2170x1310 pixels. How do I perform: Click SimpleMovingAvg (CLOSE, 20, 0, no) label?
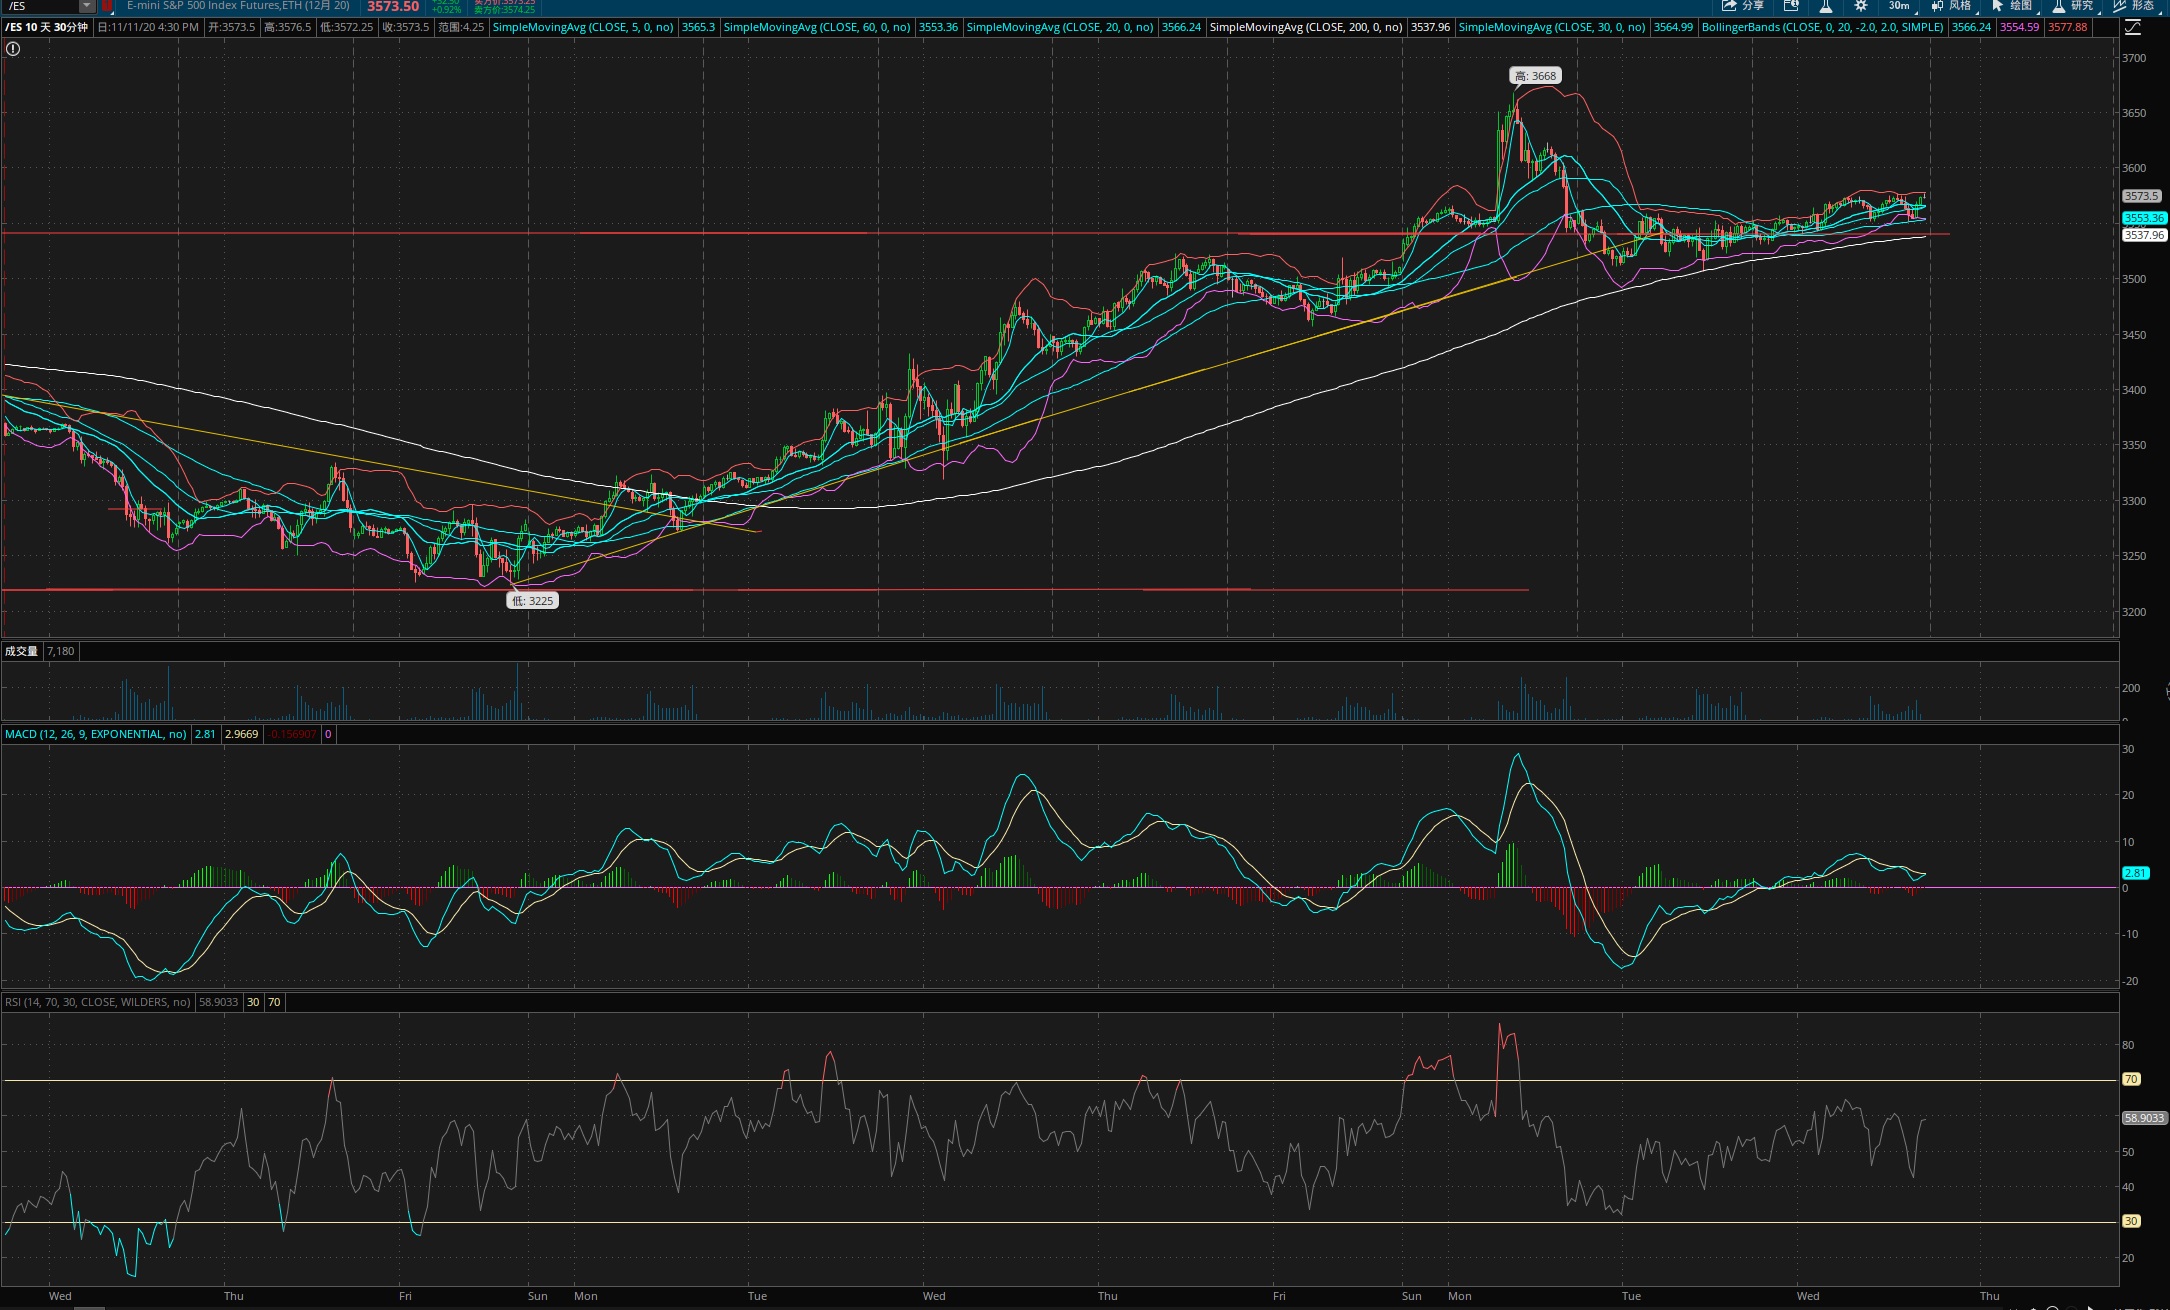click(x=1060, y=27)
